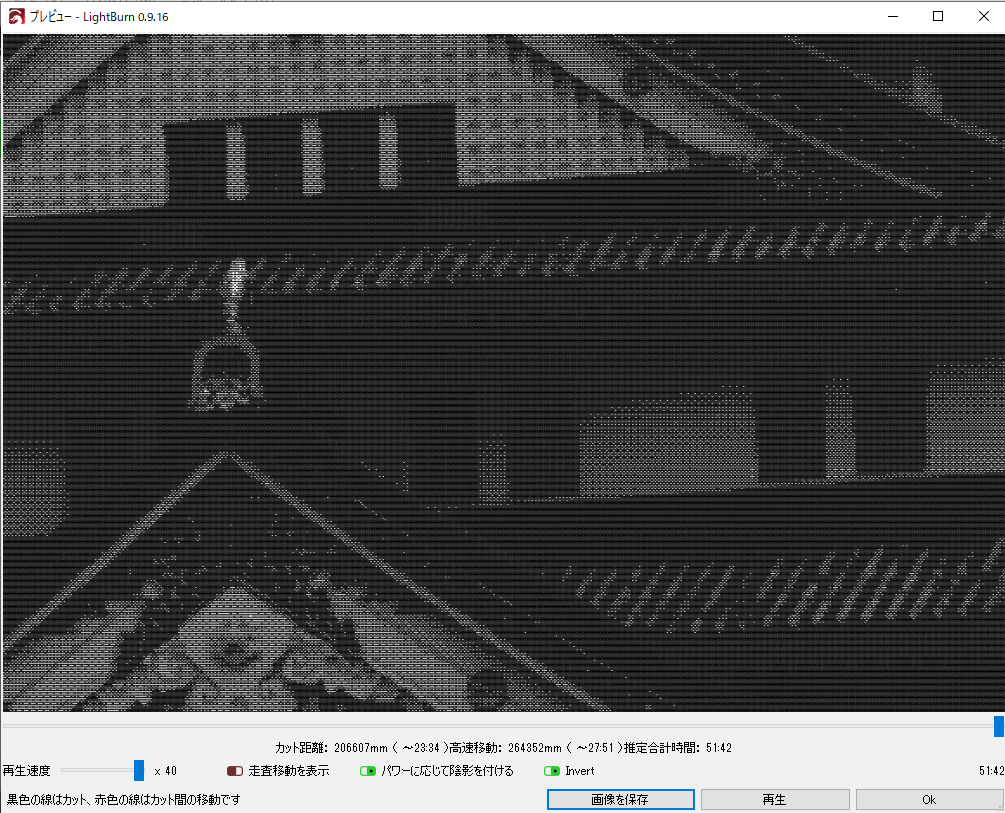Disable the Invert switch
Screen dimensions: 1005x813
[x=552, y=771]
